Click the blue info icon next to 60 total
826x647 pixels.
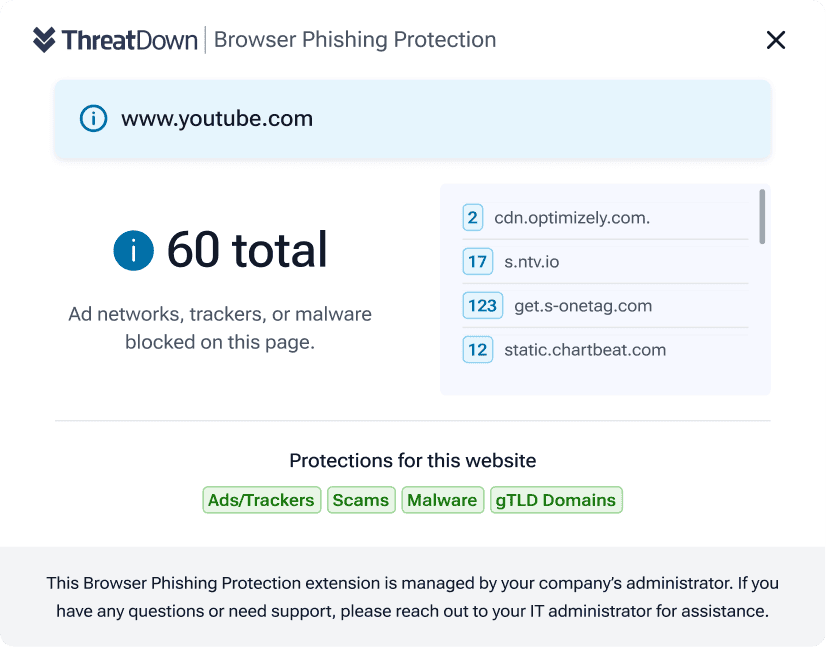134,250
